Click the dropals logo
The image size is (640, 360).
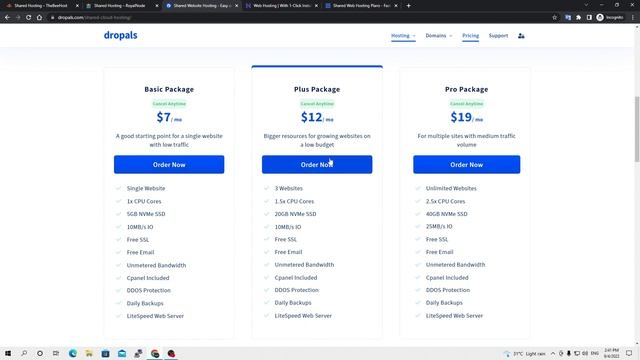pyautogui.click(x=120, y=36)
